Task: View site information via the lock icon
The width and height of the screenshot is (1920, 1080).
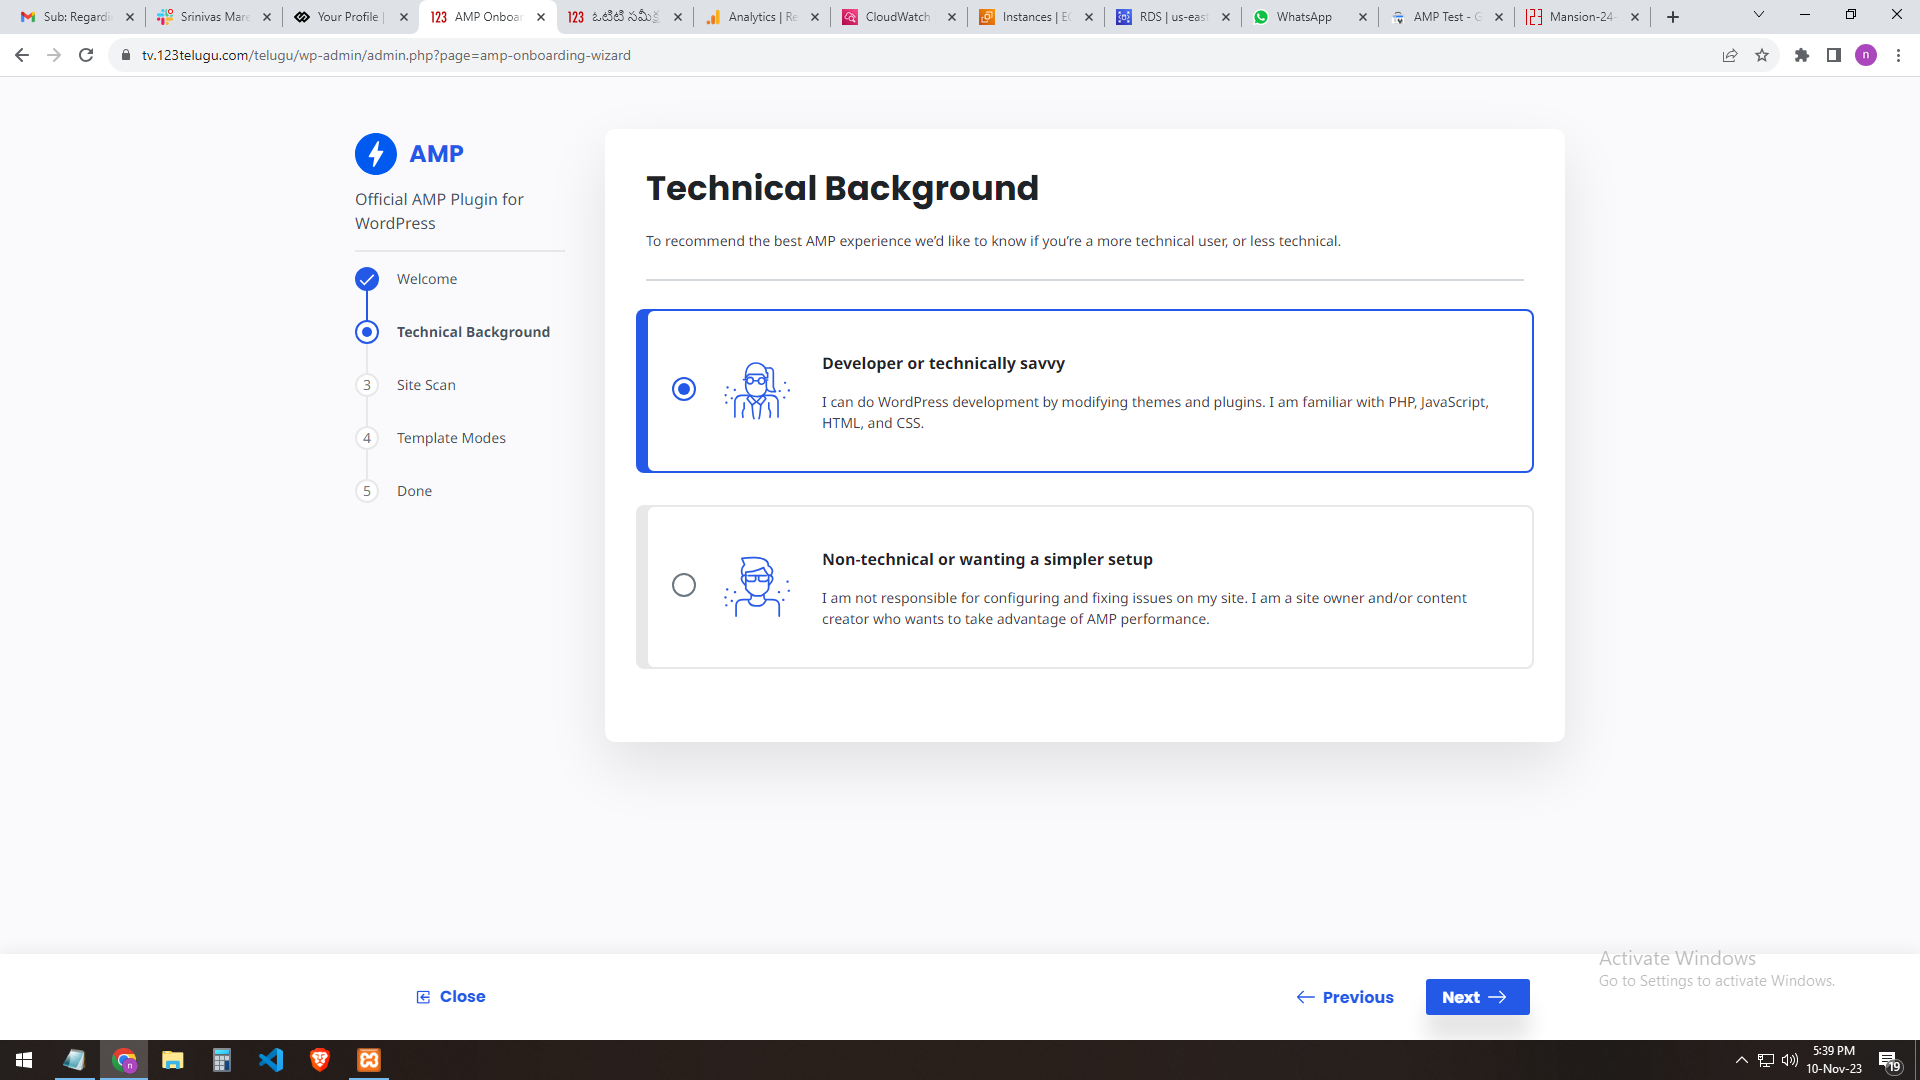Action: (x=126, y=55)
